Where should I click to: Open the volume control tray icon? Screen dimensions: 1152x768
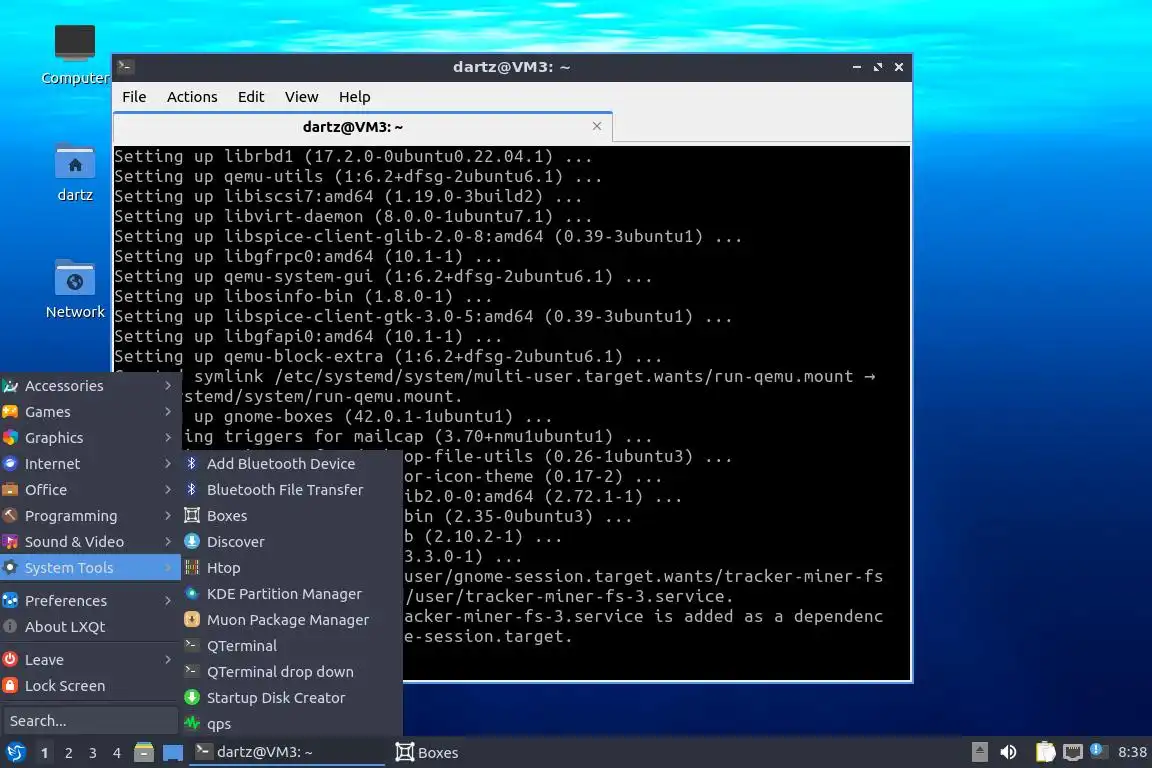(x=1009, y=752)
